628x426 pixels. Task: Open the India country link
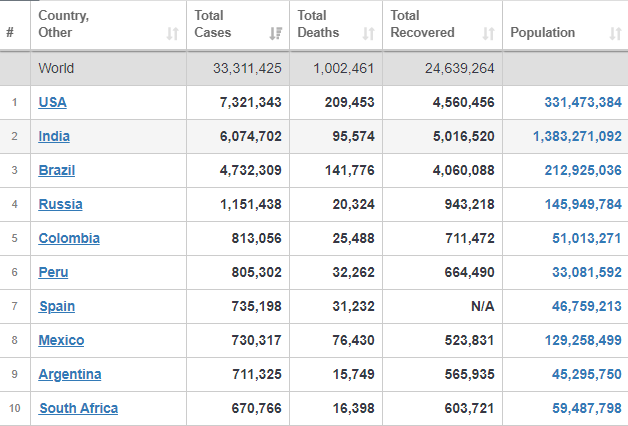54,136
